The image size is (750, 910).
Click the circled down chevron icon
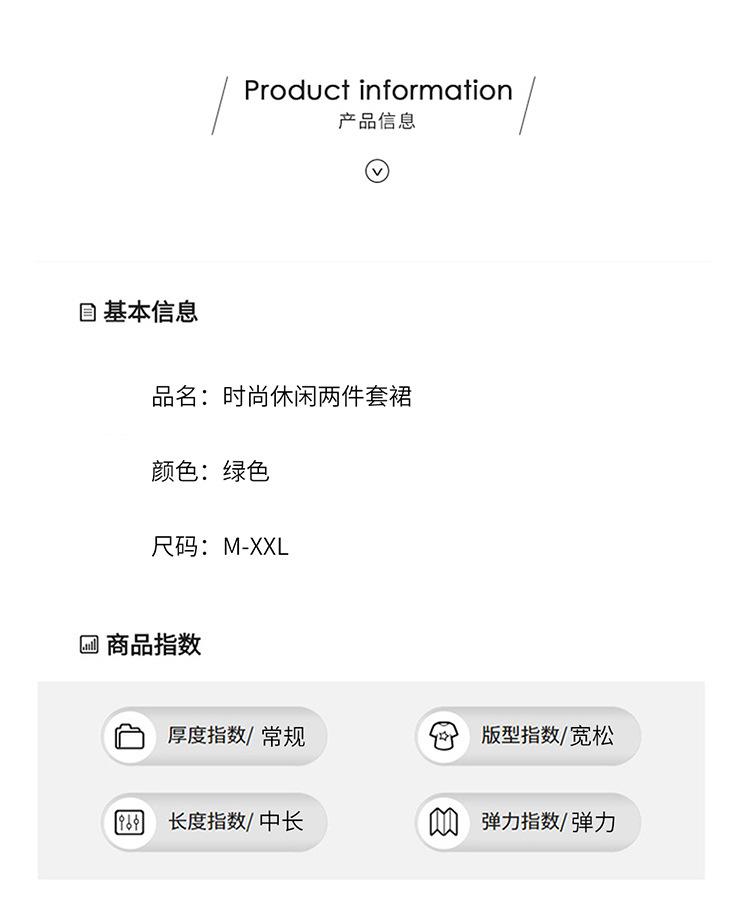376,172
